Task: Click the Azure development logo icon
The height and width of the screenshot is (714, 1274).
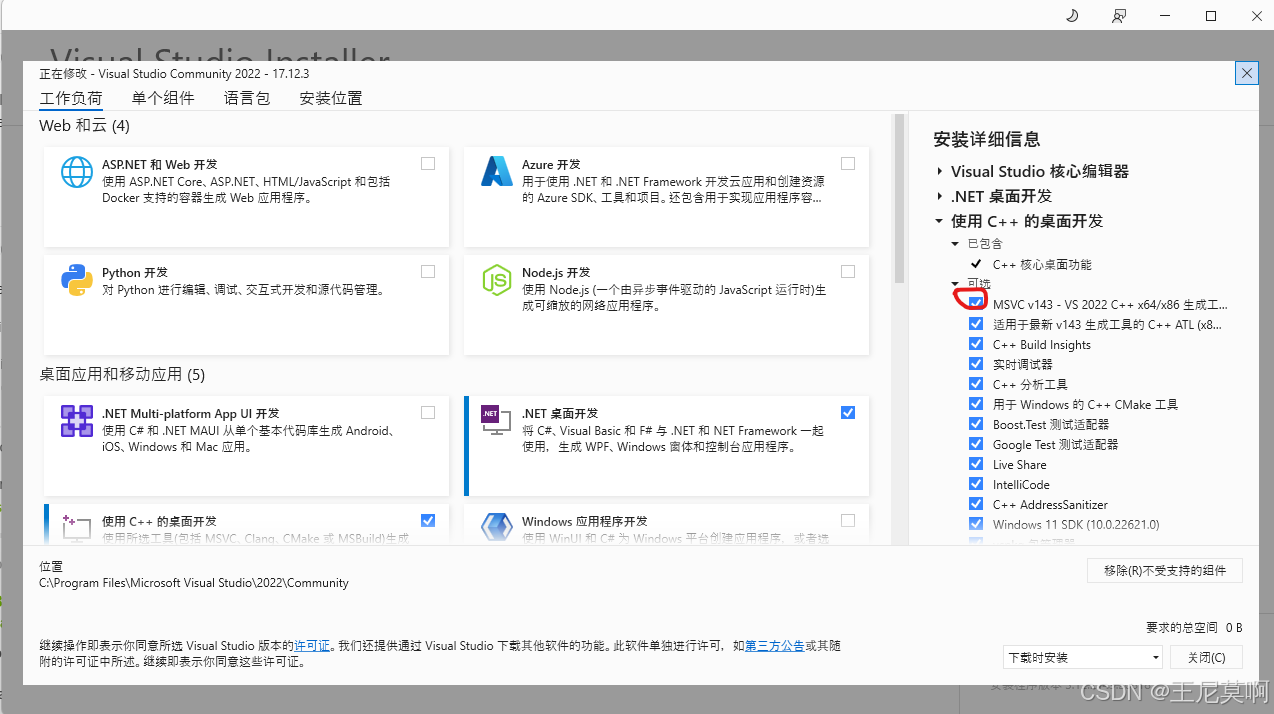Action: click(497, 172)
